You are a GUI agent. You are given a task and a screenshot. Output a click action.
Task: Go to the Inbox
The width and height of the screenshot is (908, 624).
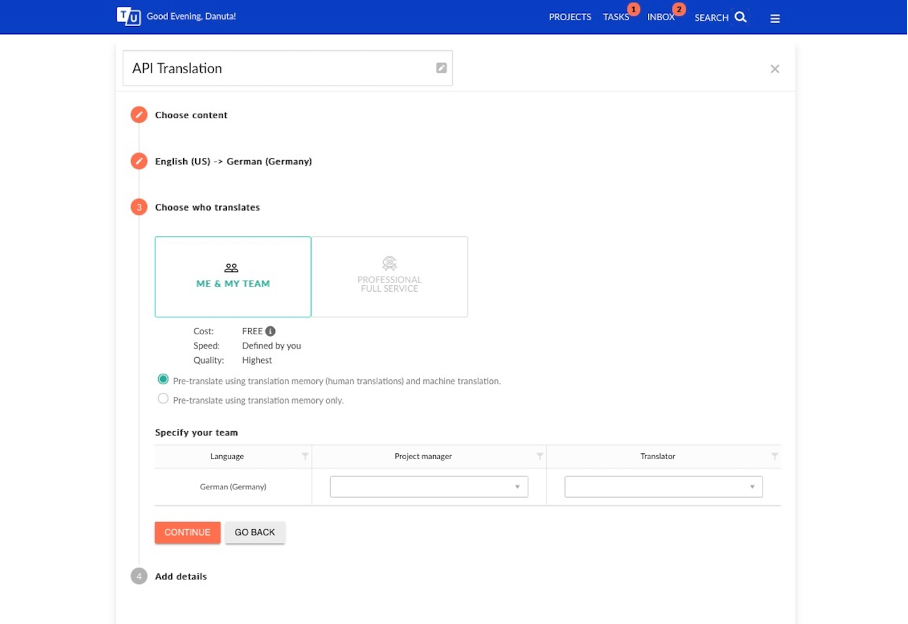tap(661, 17)
